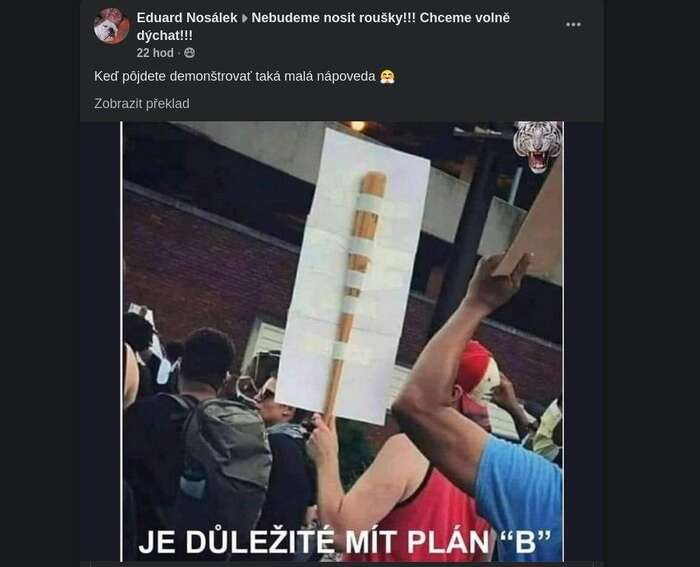Image resolution: width=700 pixels, height=567 pixels.
Task: Click the hugging emoji in the post text
Action: coord(388,77)
